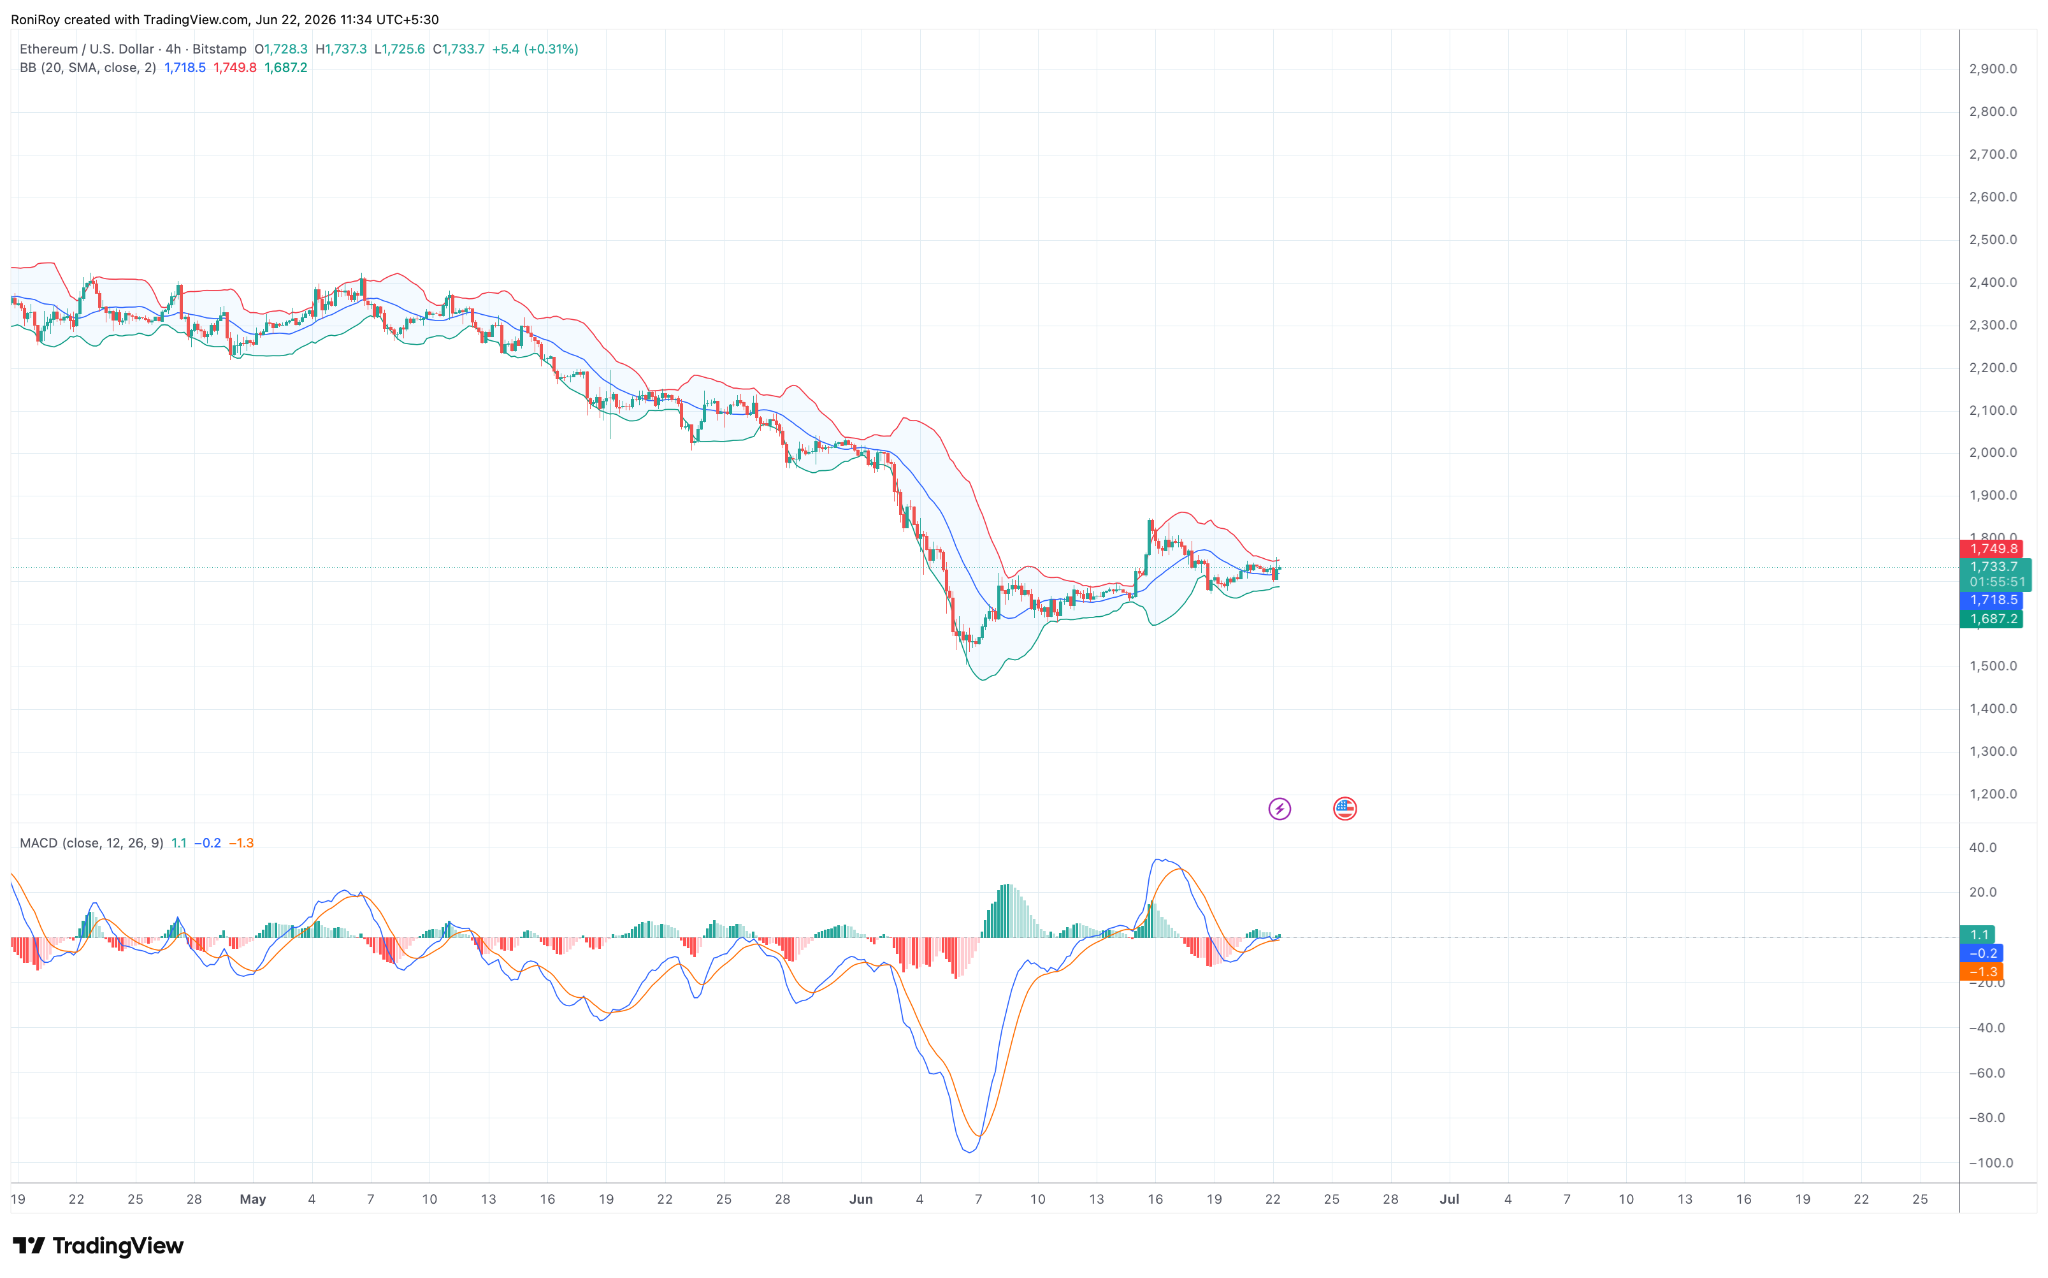Click the Jul label on the time axis

(1449, 1199)
